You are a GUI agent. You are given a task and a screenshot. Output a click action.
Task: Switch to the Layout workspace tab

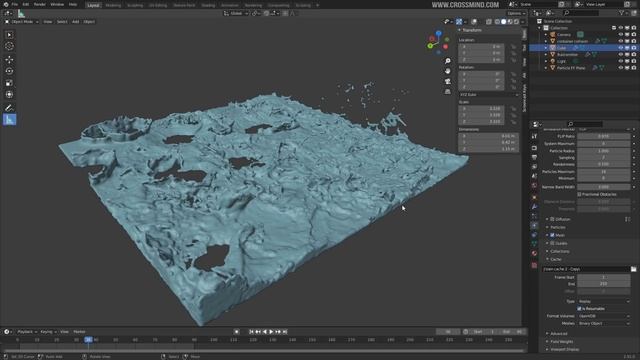tap(93, 5)
